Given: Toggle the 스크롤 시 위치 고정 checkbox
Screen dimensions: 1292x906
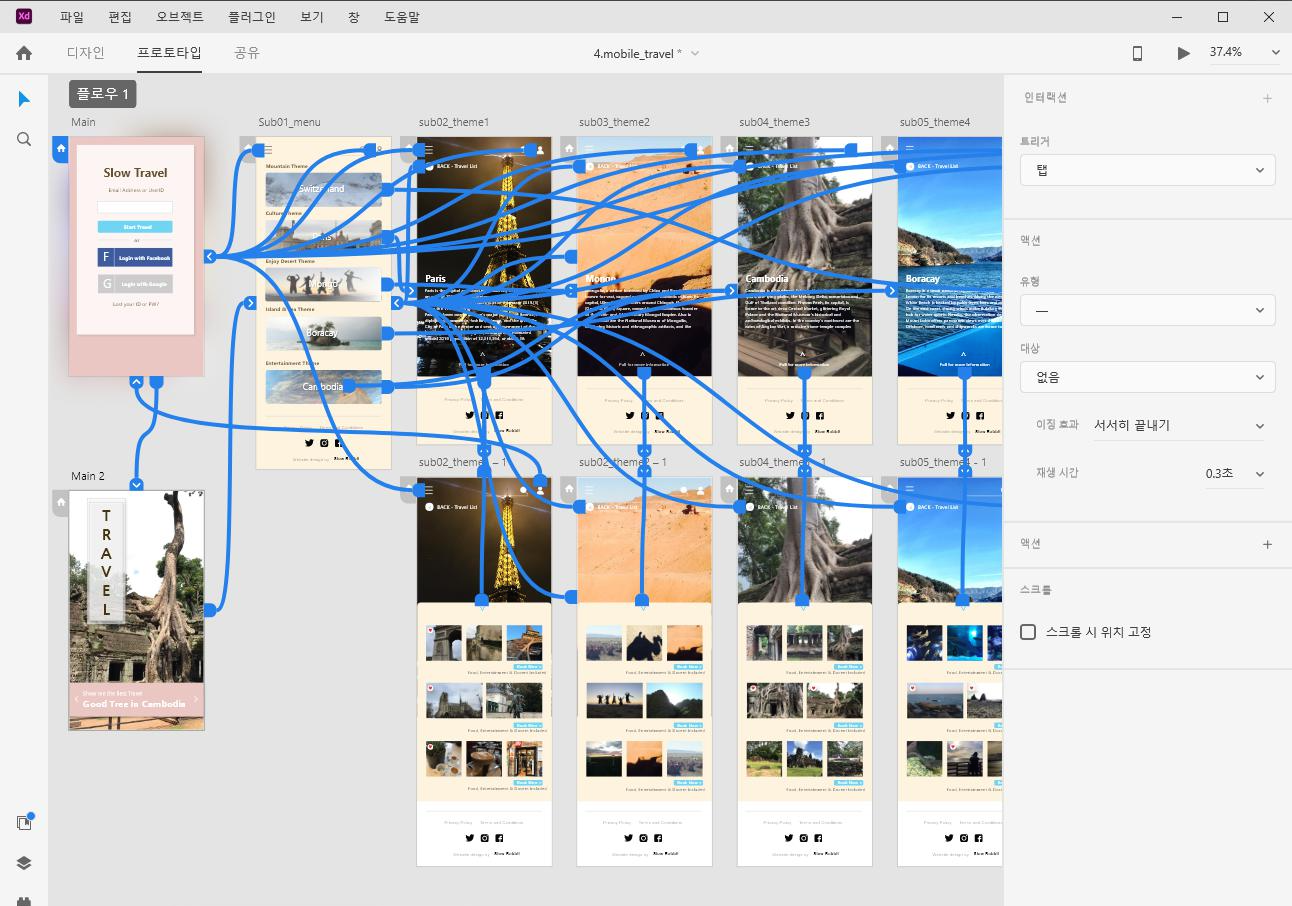Looking at the screenshot, I should pos(1028,632).
